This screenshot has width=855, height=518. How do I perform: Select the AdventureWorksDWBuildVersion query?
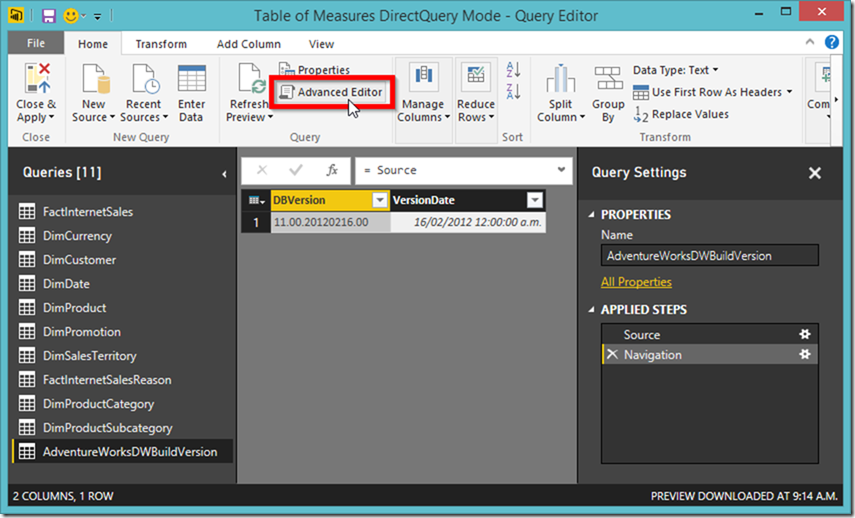123,451
